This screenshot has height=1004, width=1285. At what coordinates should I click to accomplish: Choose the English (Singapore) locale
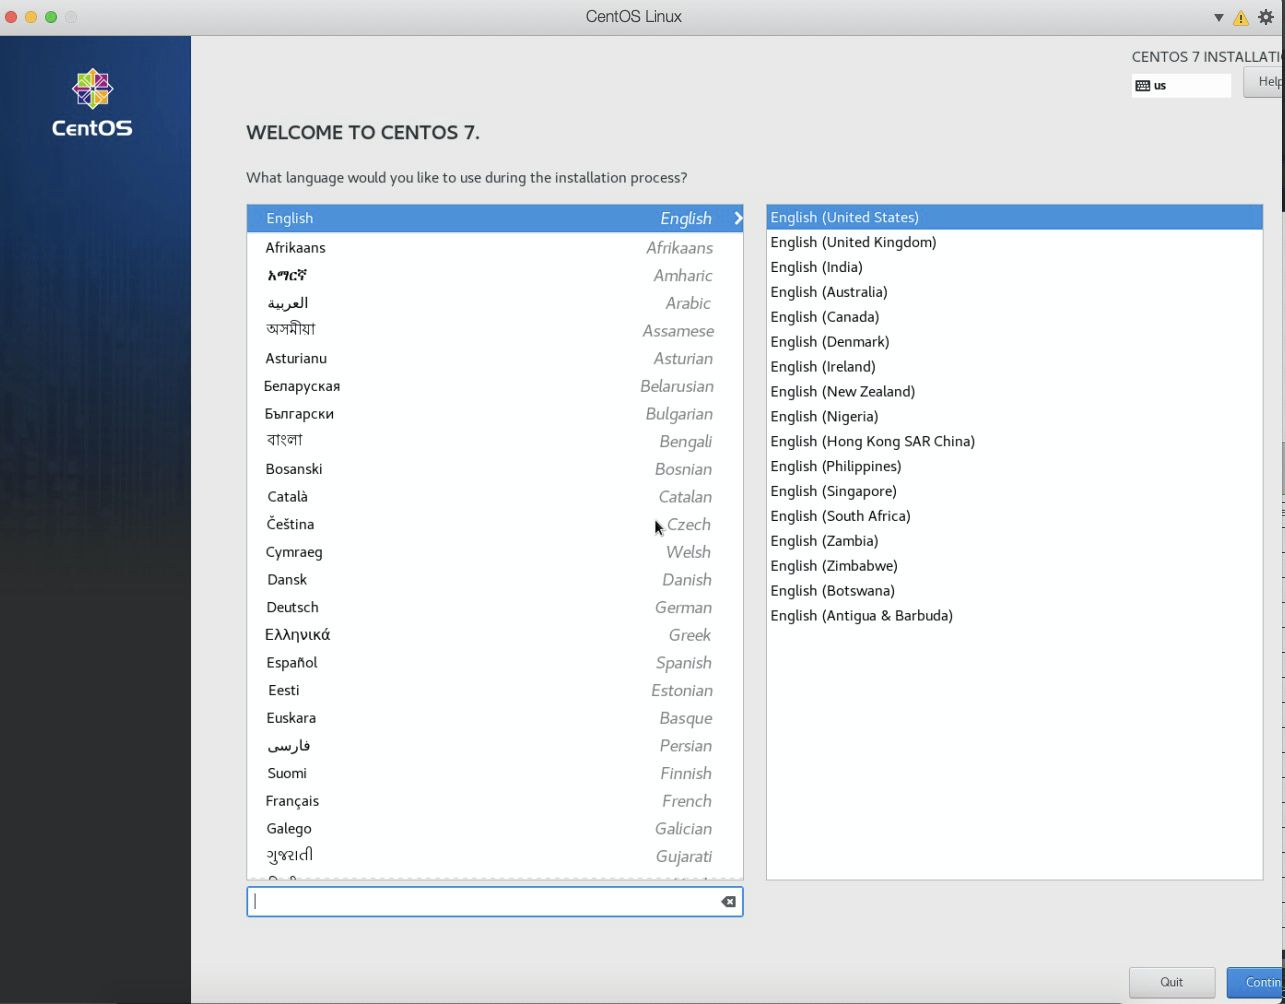coord(1014,491)
